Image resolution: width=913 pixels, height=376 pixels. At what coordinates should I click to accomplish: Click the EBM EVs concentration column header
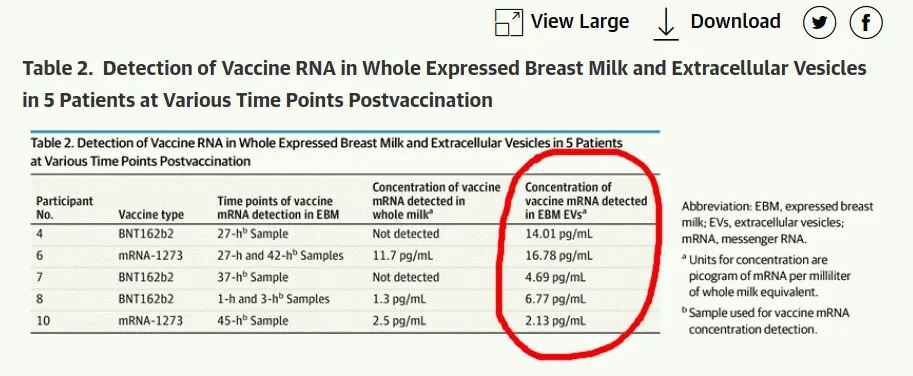586,201
